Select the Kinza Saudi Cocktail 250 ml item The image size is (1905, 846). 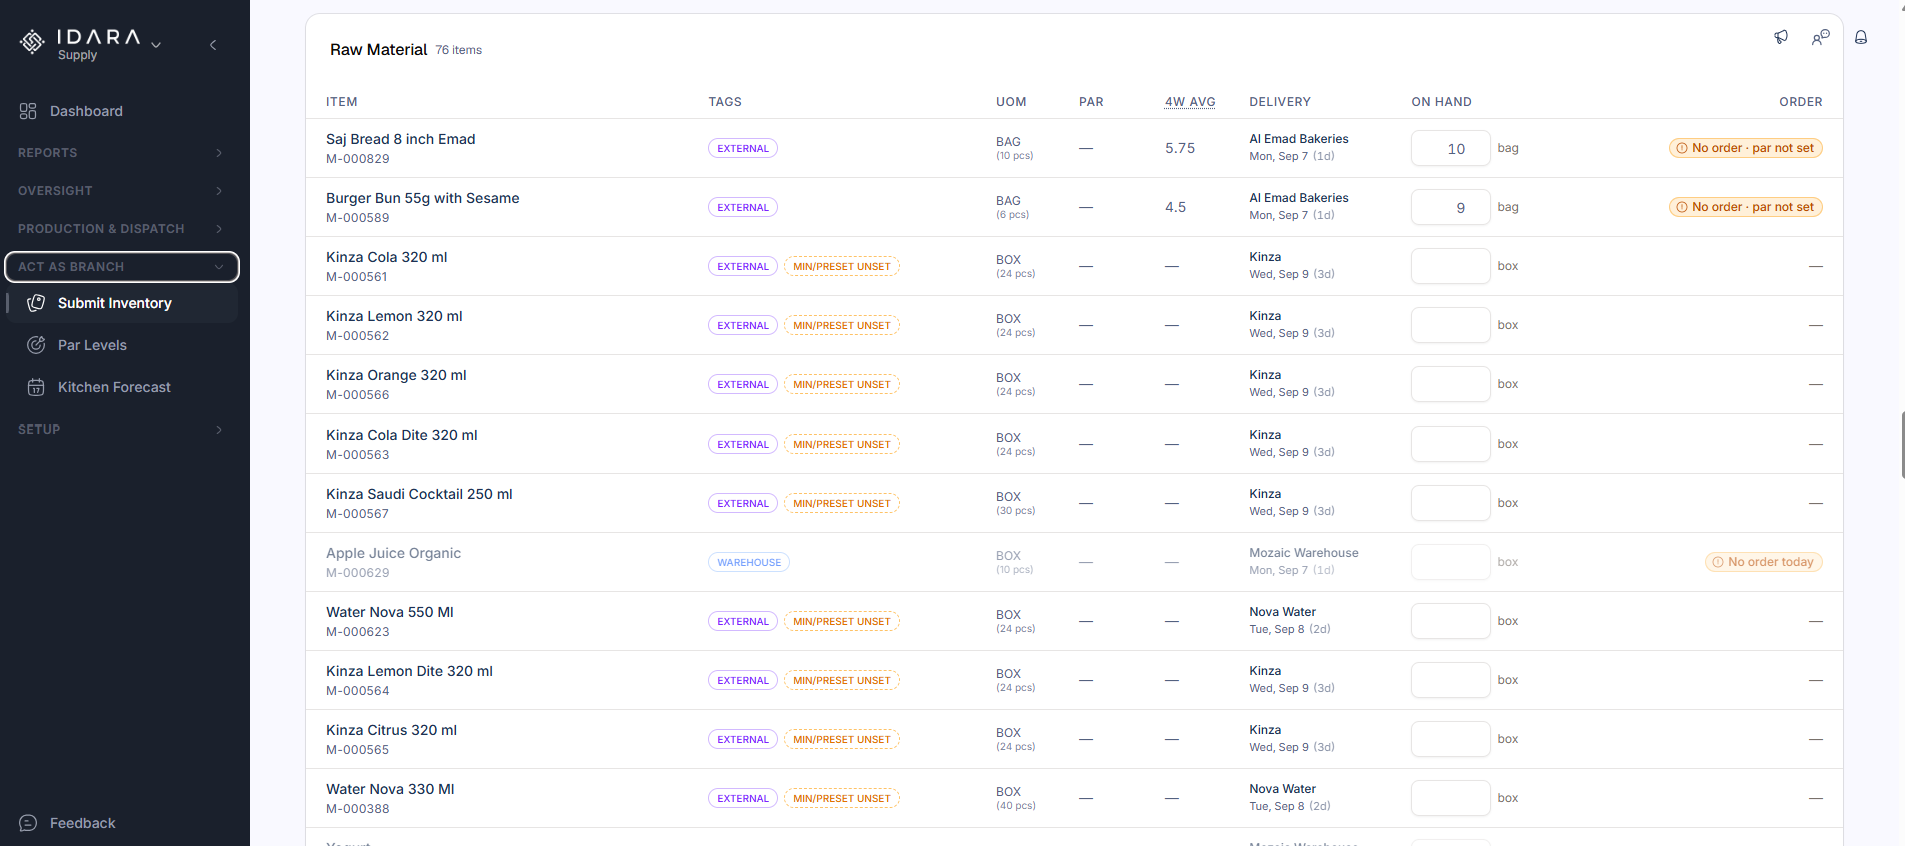point(419,494)
